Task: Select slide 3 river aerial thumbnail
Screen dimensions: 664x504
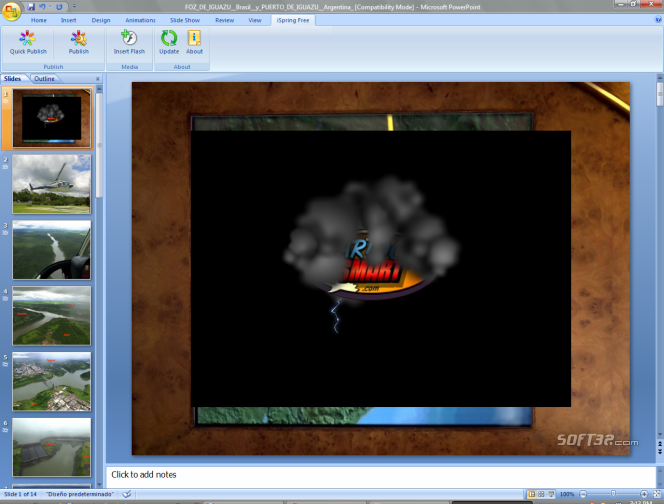Action: click(x=52, y=249)
